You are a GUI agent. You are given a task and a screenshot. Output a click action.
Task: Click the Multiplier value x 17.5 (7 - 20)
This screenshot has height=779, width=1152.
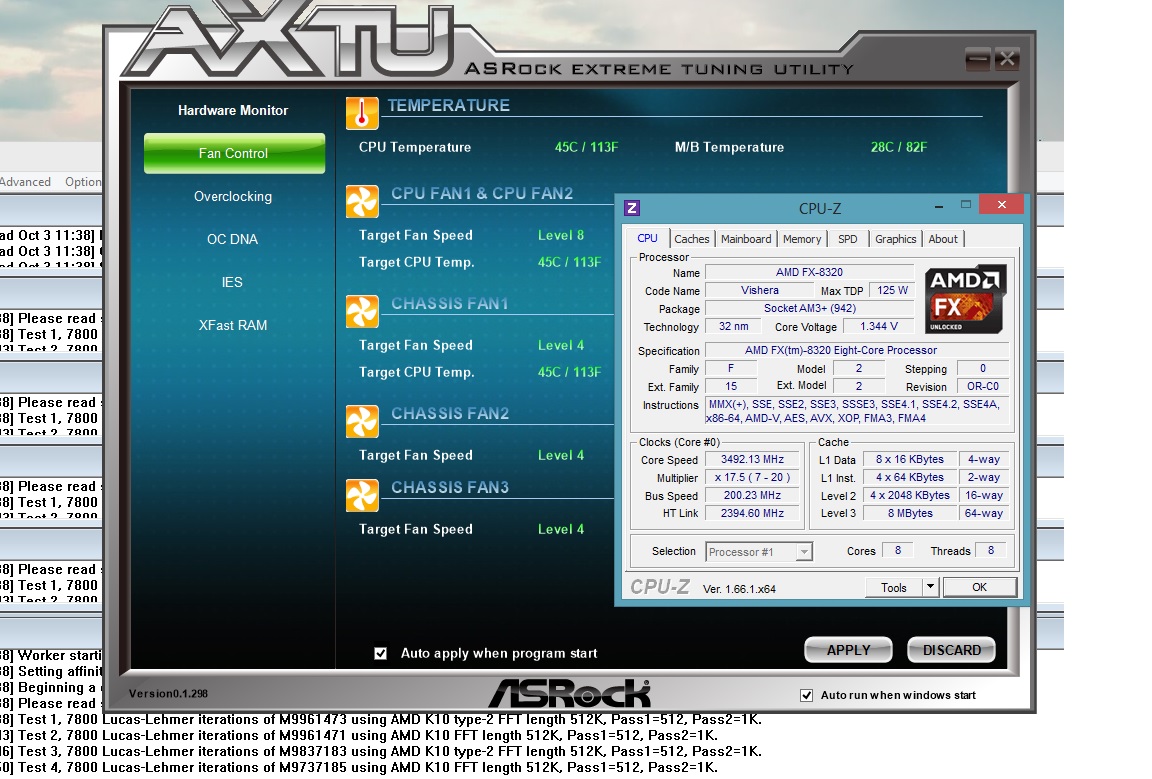[x=752, y=478]
